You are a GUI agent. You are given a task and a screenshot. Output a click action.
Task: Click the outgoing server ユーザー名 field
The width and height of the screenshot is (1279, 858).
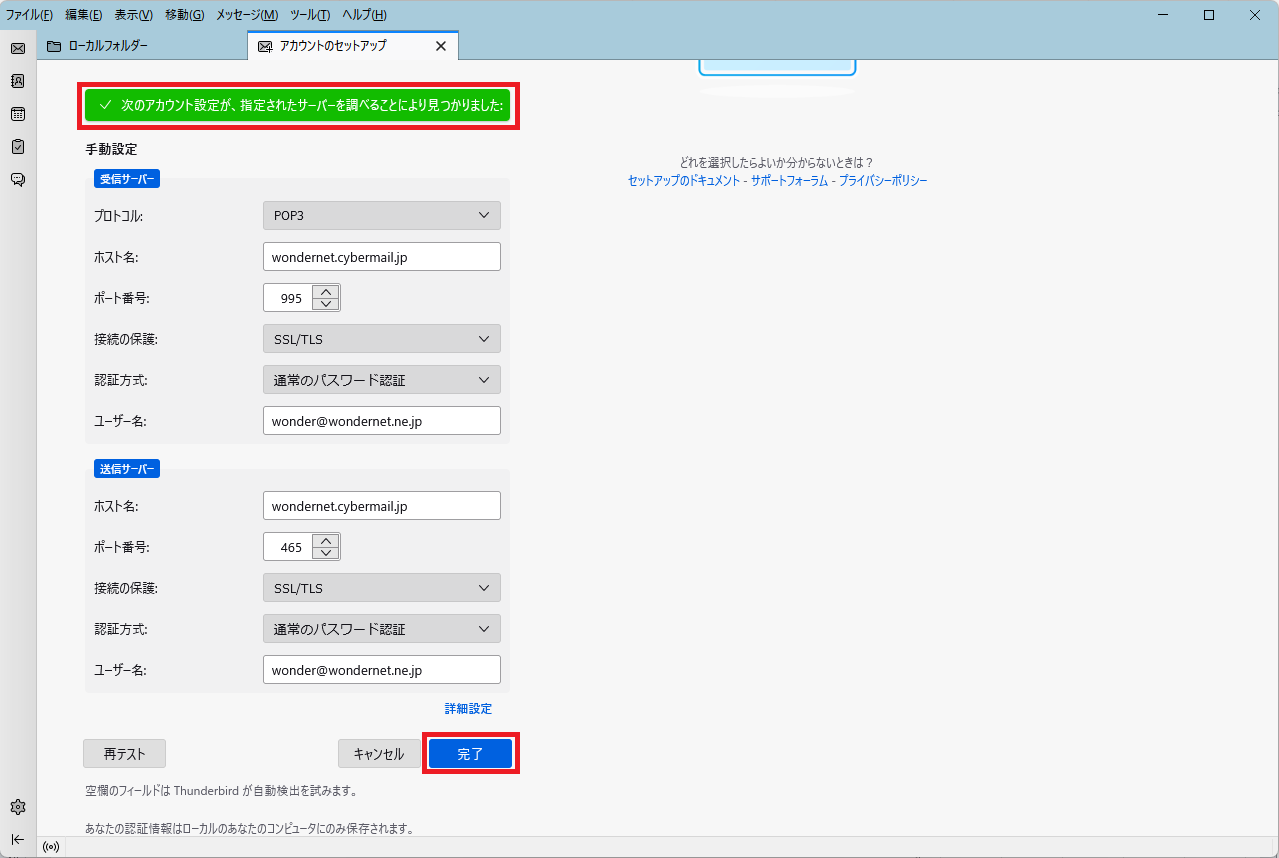pyautogui.click(x=382, y=670)
